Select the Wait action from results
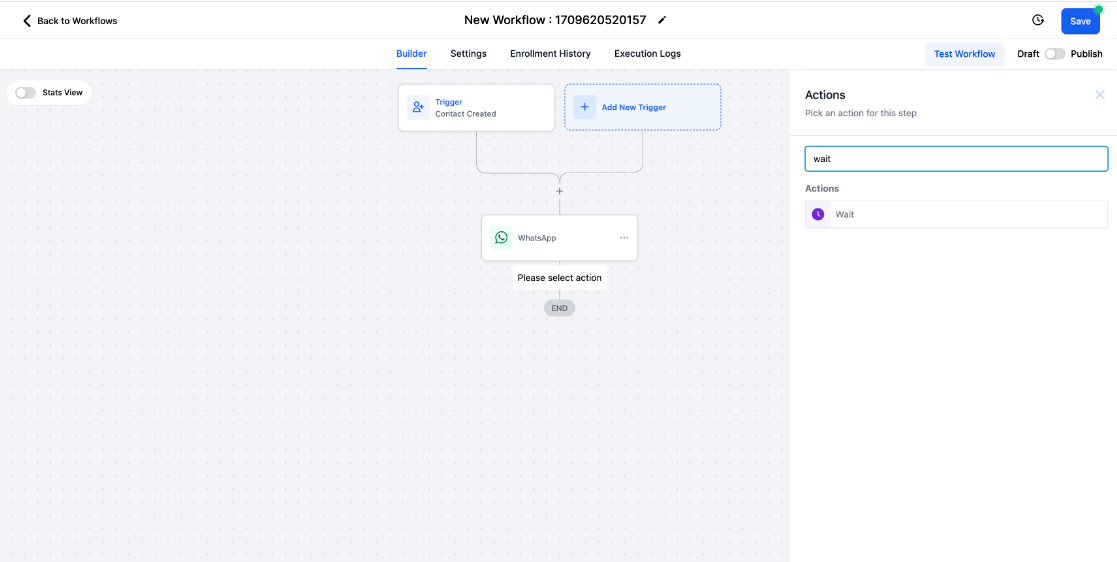Screen dimensions: 1117x562 coord(956,214)
